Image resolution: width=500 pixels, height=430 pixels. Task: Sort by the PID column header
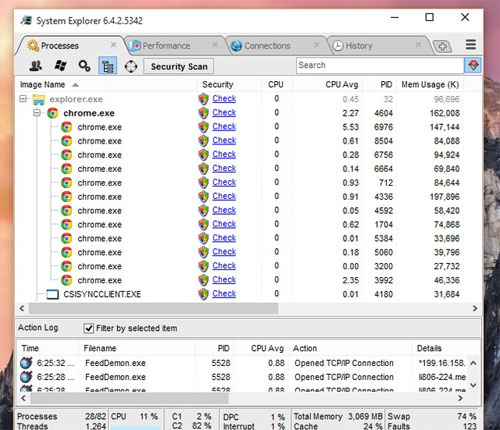[386, 85]
